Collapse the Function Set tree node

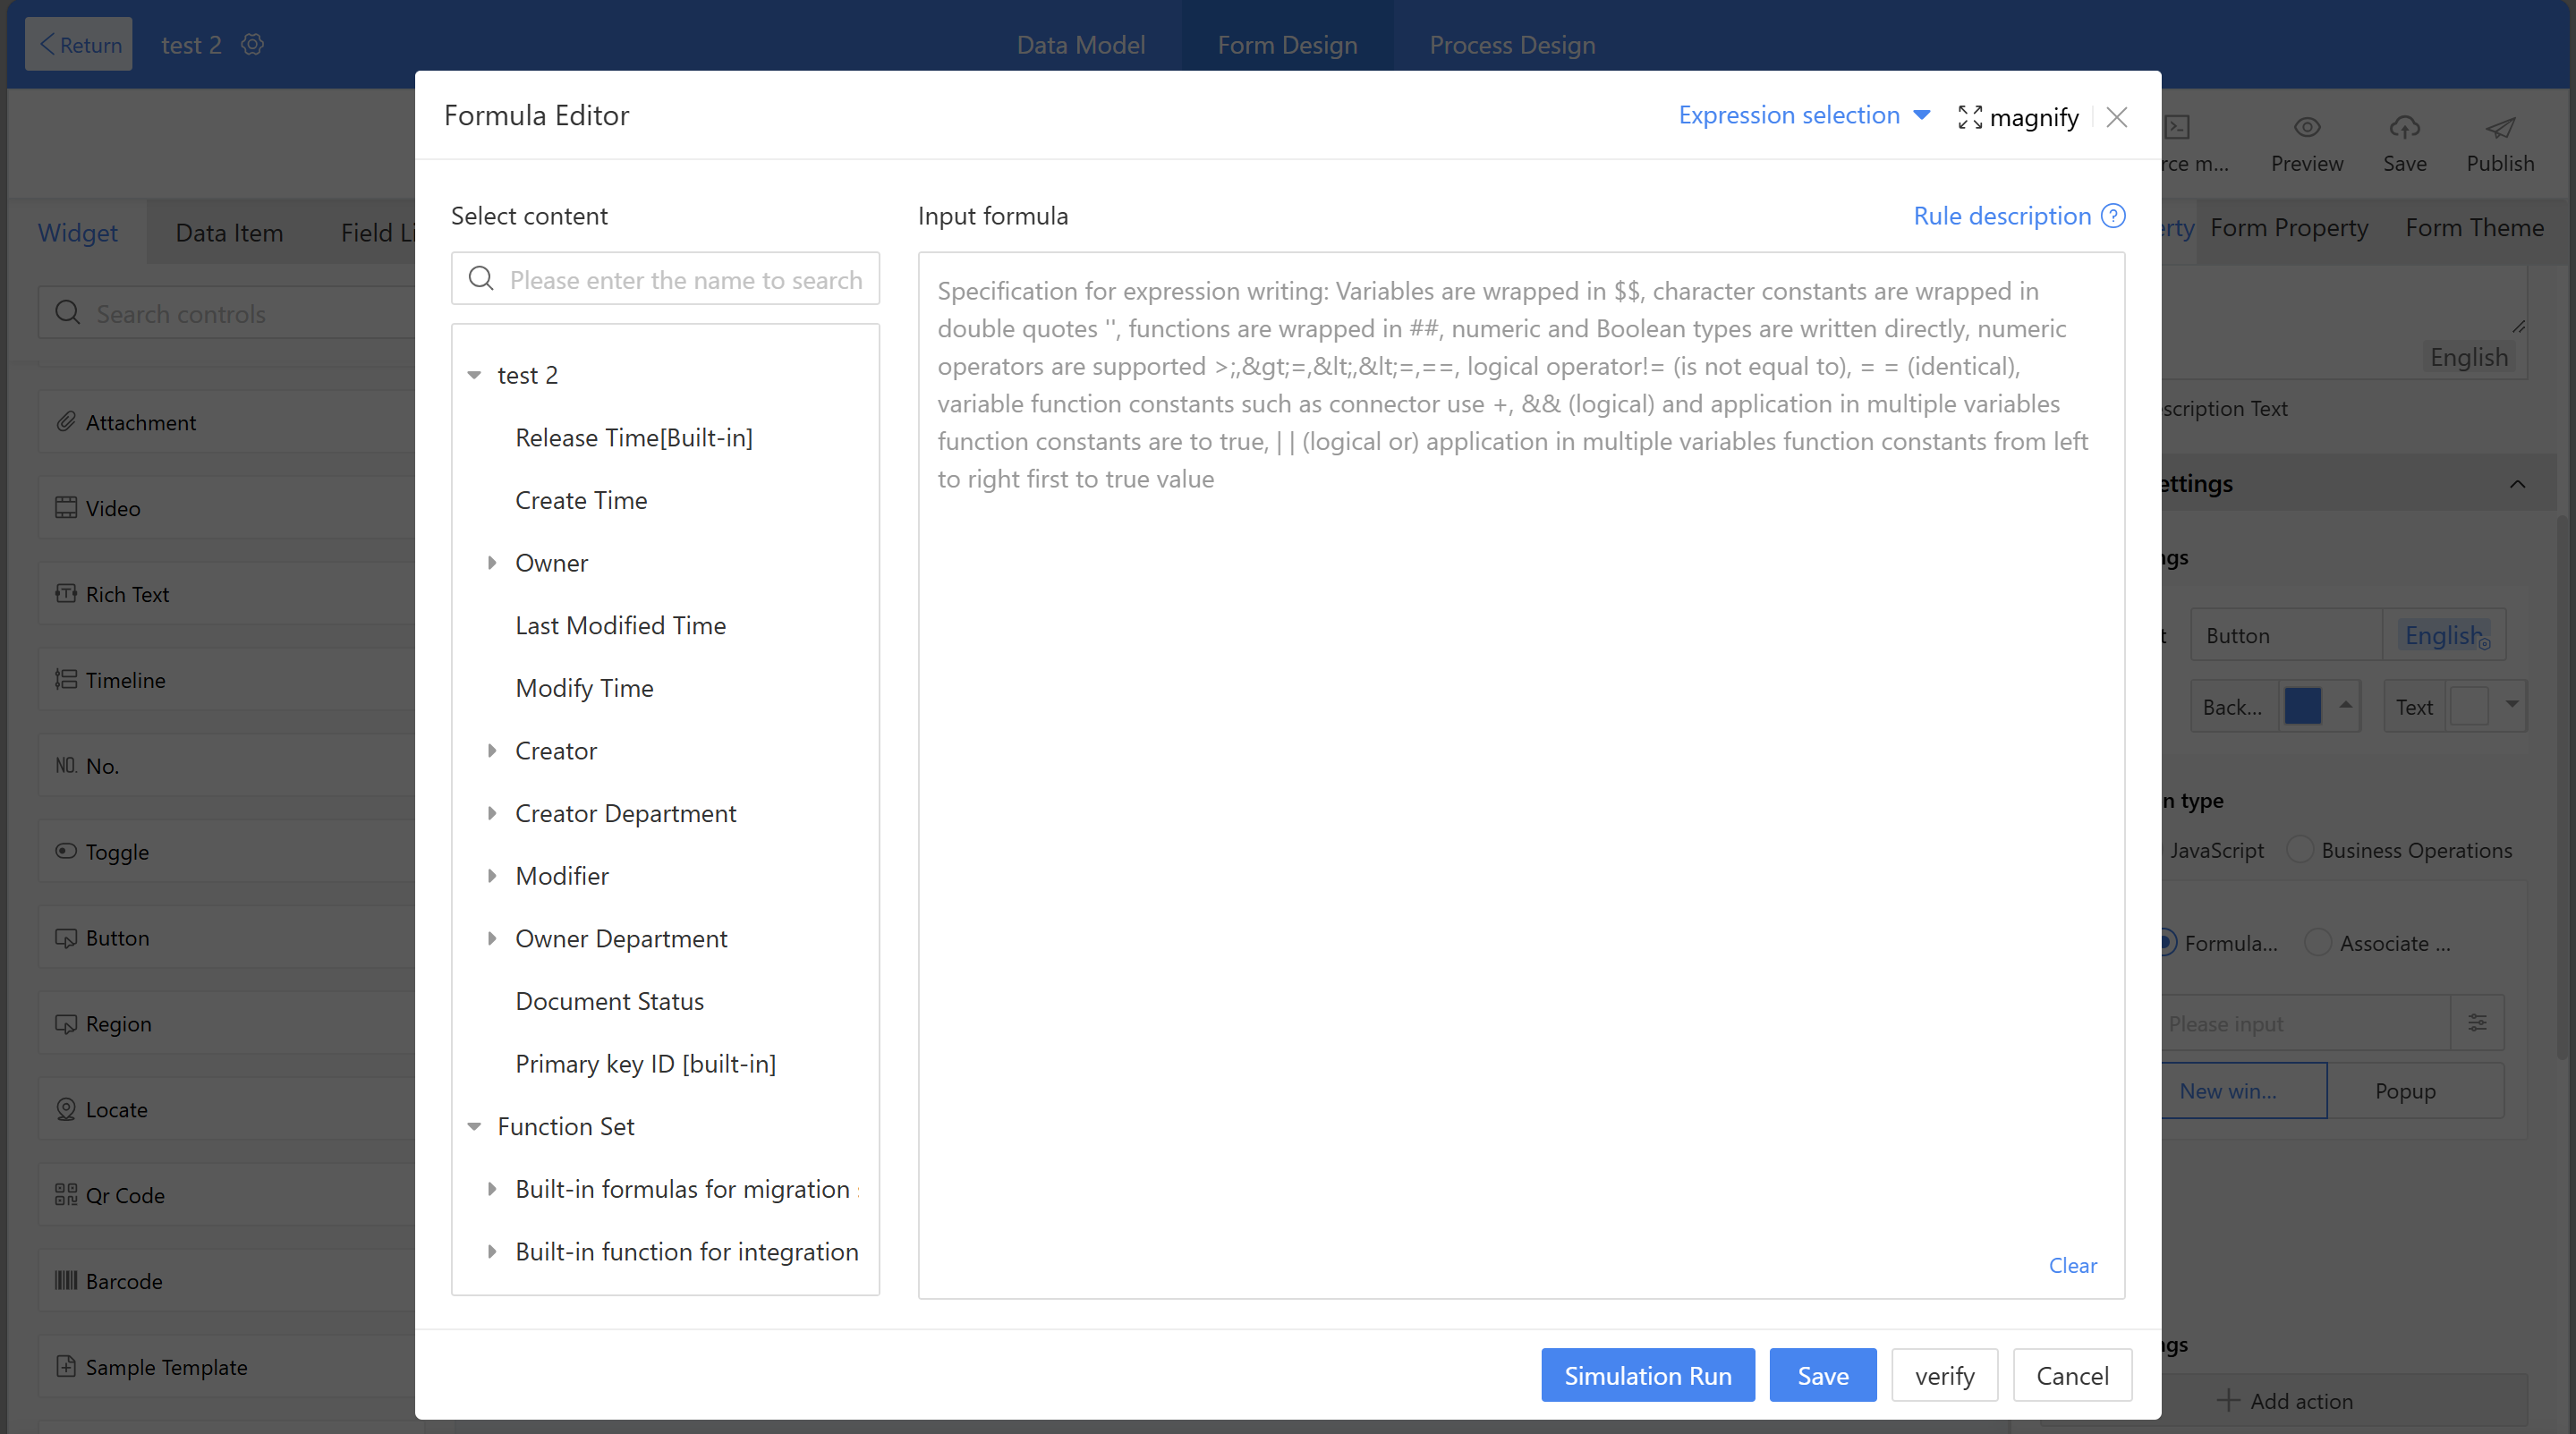tap(474, 1126)
